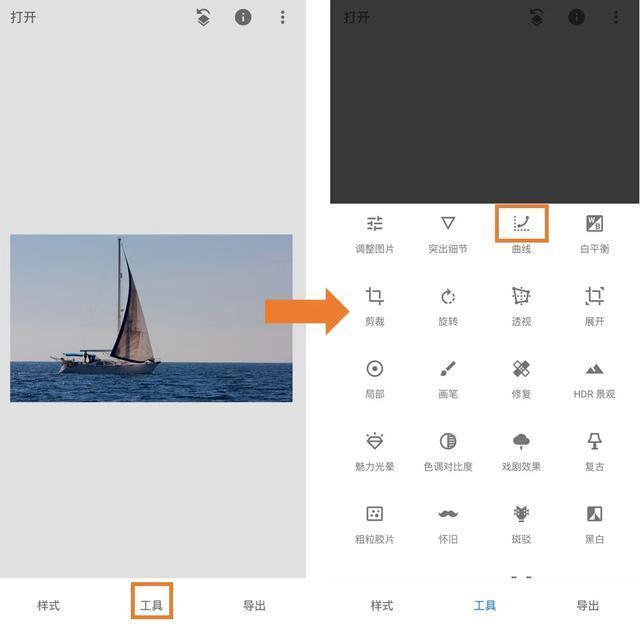The height and width of the screenshot is (632, 640).
Task: Show image info in left screen
Action: tap(243, 17)
